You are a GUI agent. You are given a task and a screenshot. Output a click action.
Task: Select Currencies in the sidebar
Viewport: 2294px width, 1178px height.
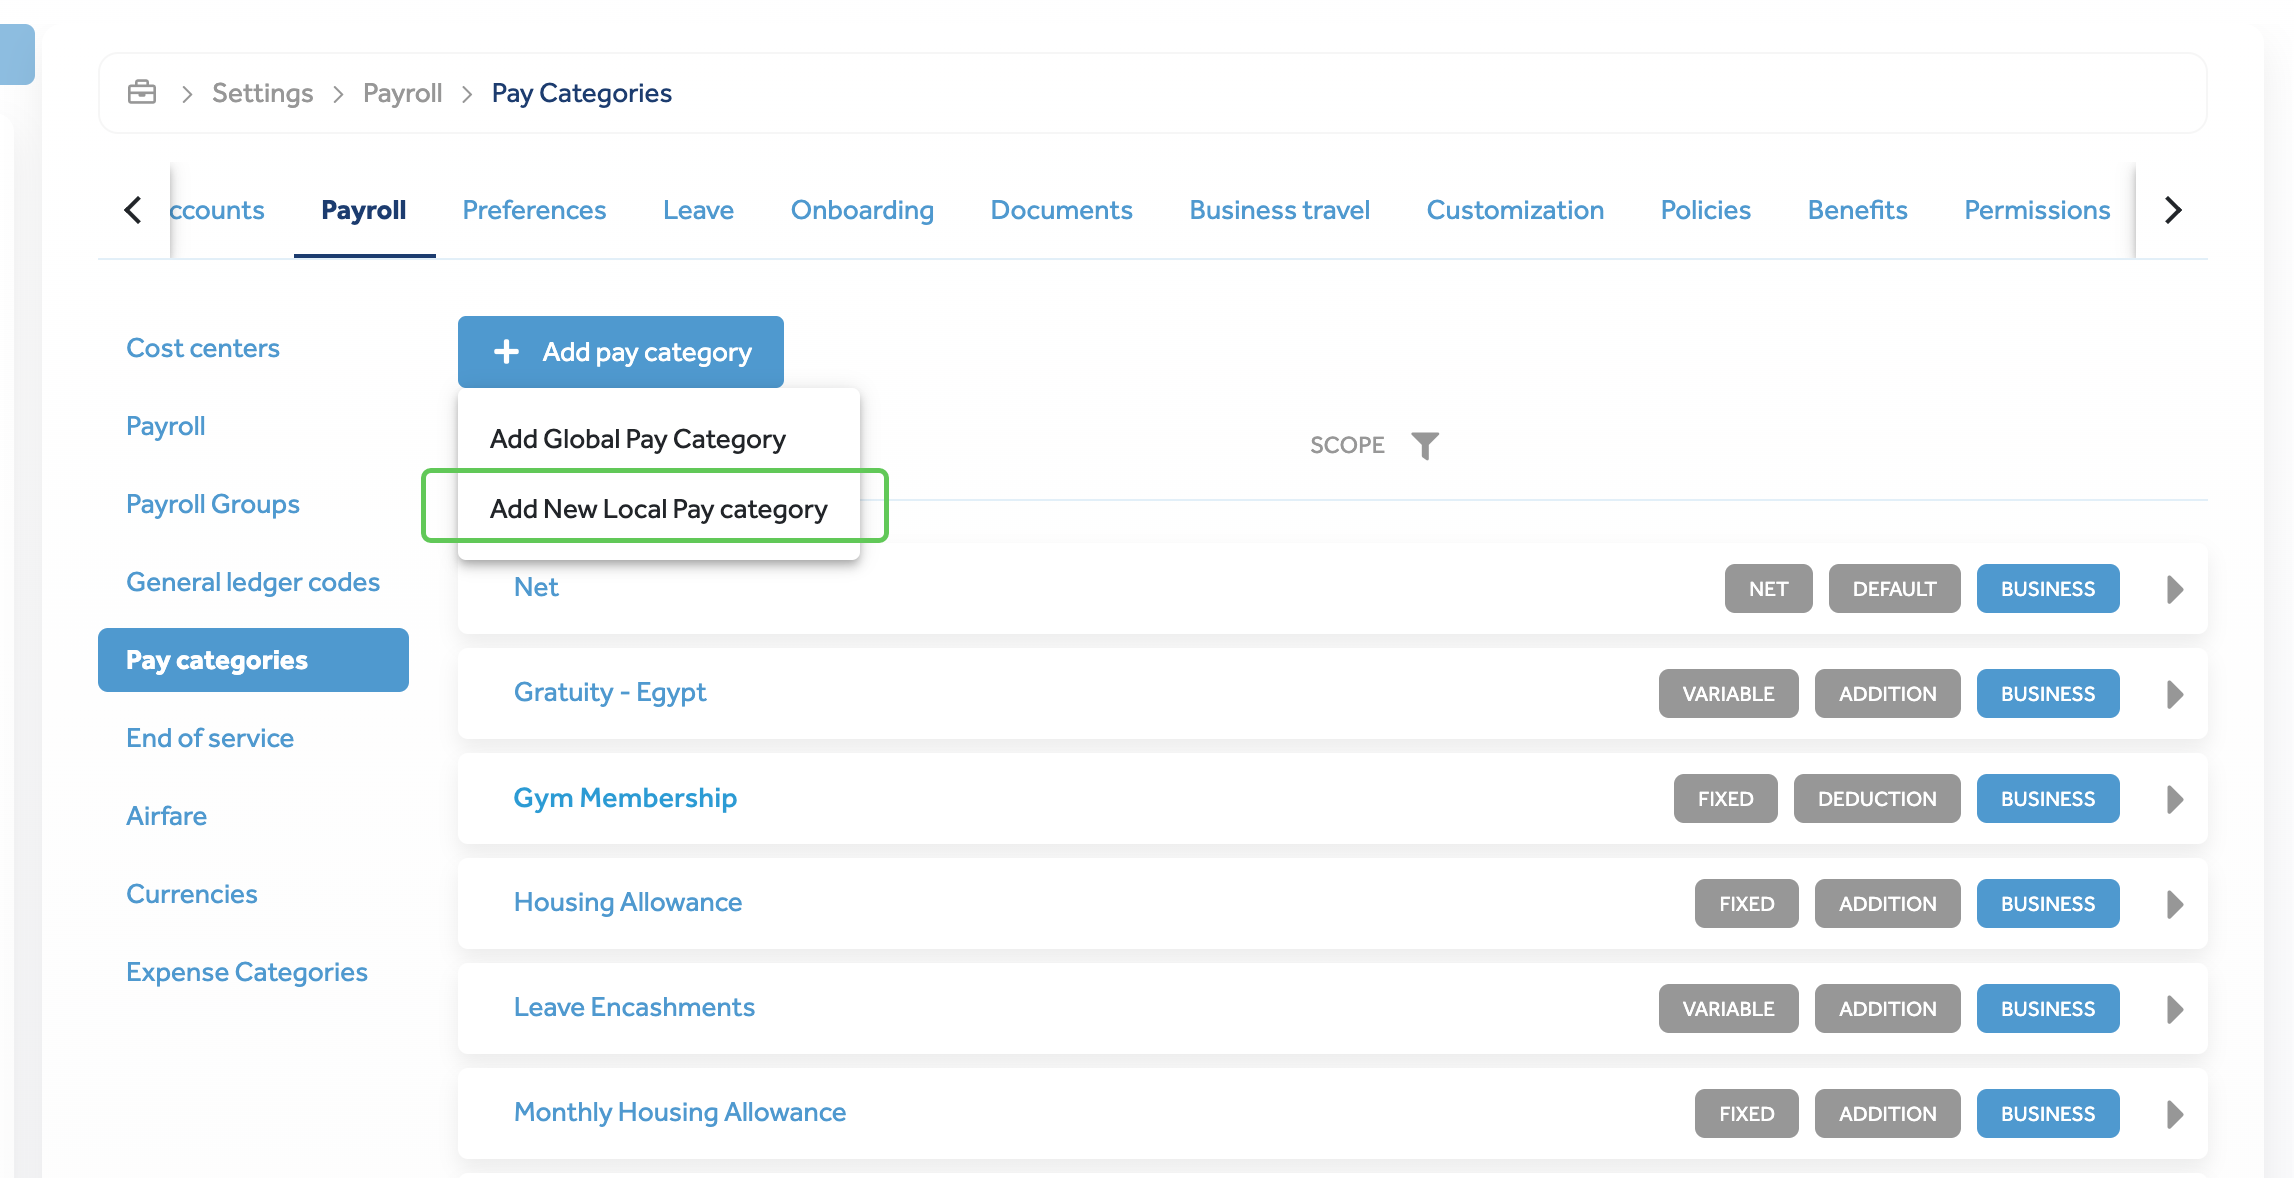(x=192, y=893)
